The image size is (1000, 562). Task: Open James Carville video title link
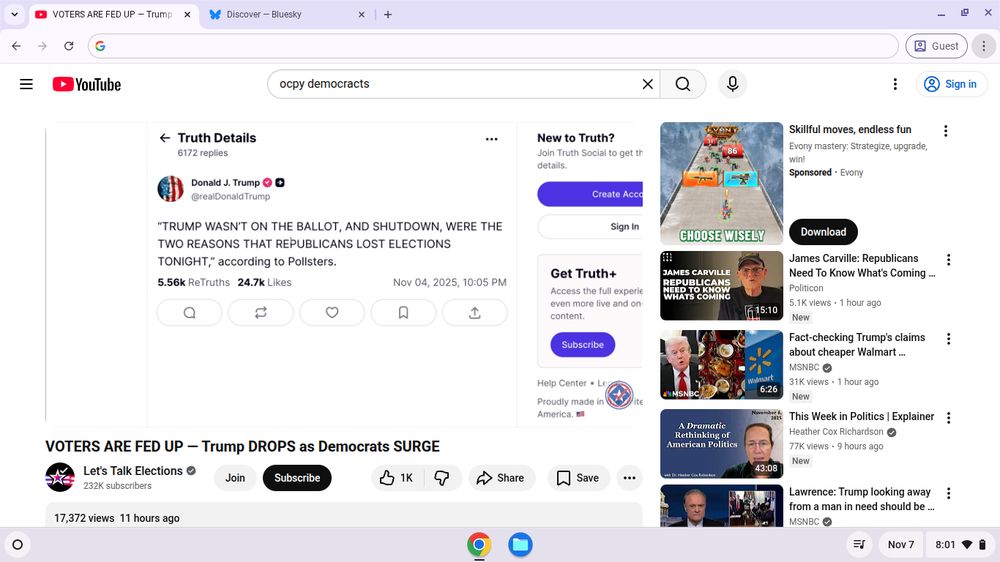click(x=862, y=265)
